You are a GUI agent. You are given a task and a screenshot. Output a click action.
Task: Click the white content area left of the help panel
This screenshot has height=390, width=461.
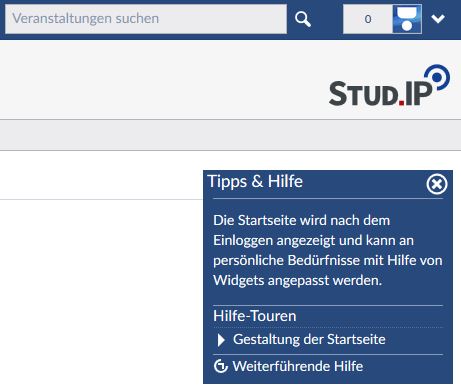[101, 293]
